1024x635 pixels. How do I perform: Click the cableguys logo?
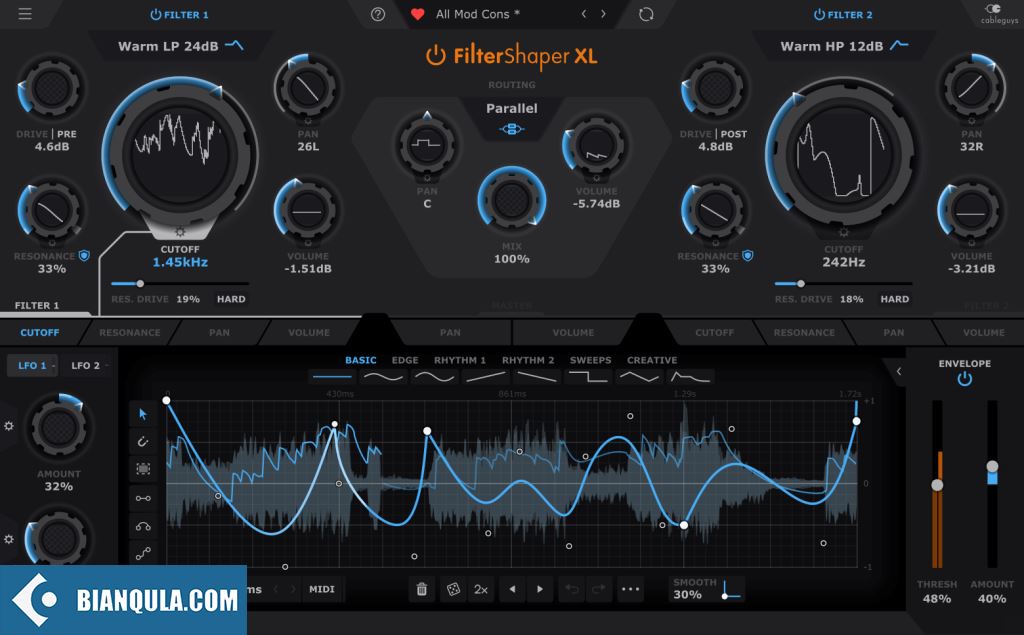pos(999,14)
